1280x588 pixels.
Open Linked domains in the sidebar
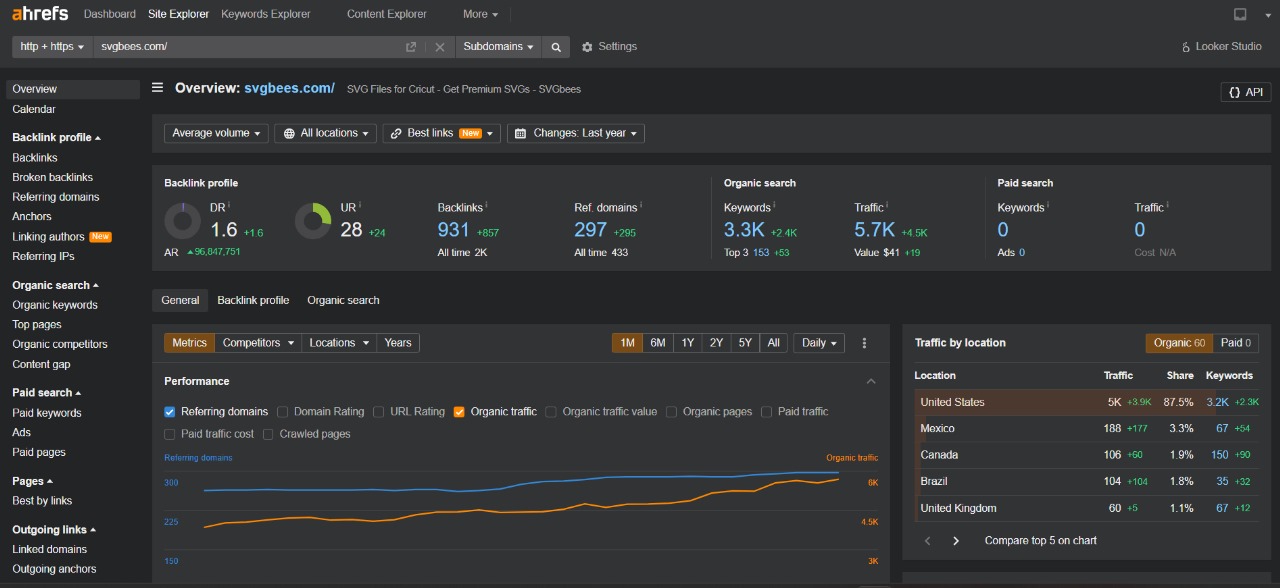(49, 549)
